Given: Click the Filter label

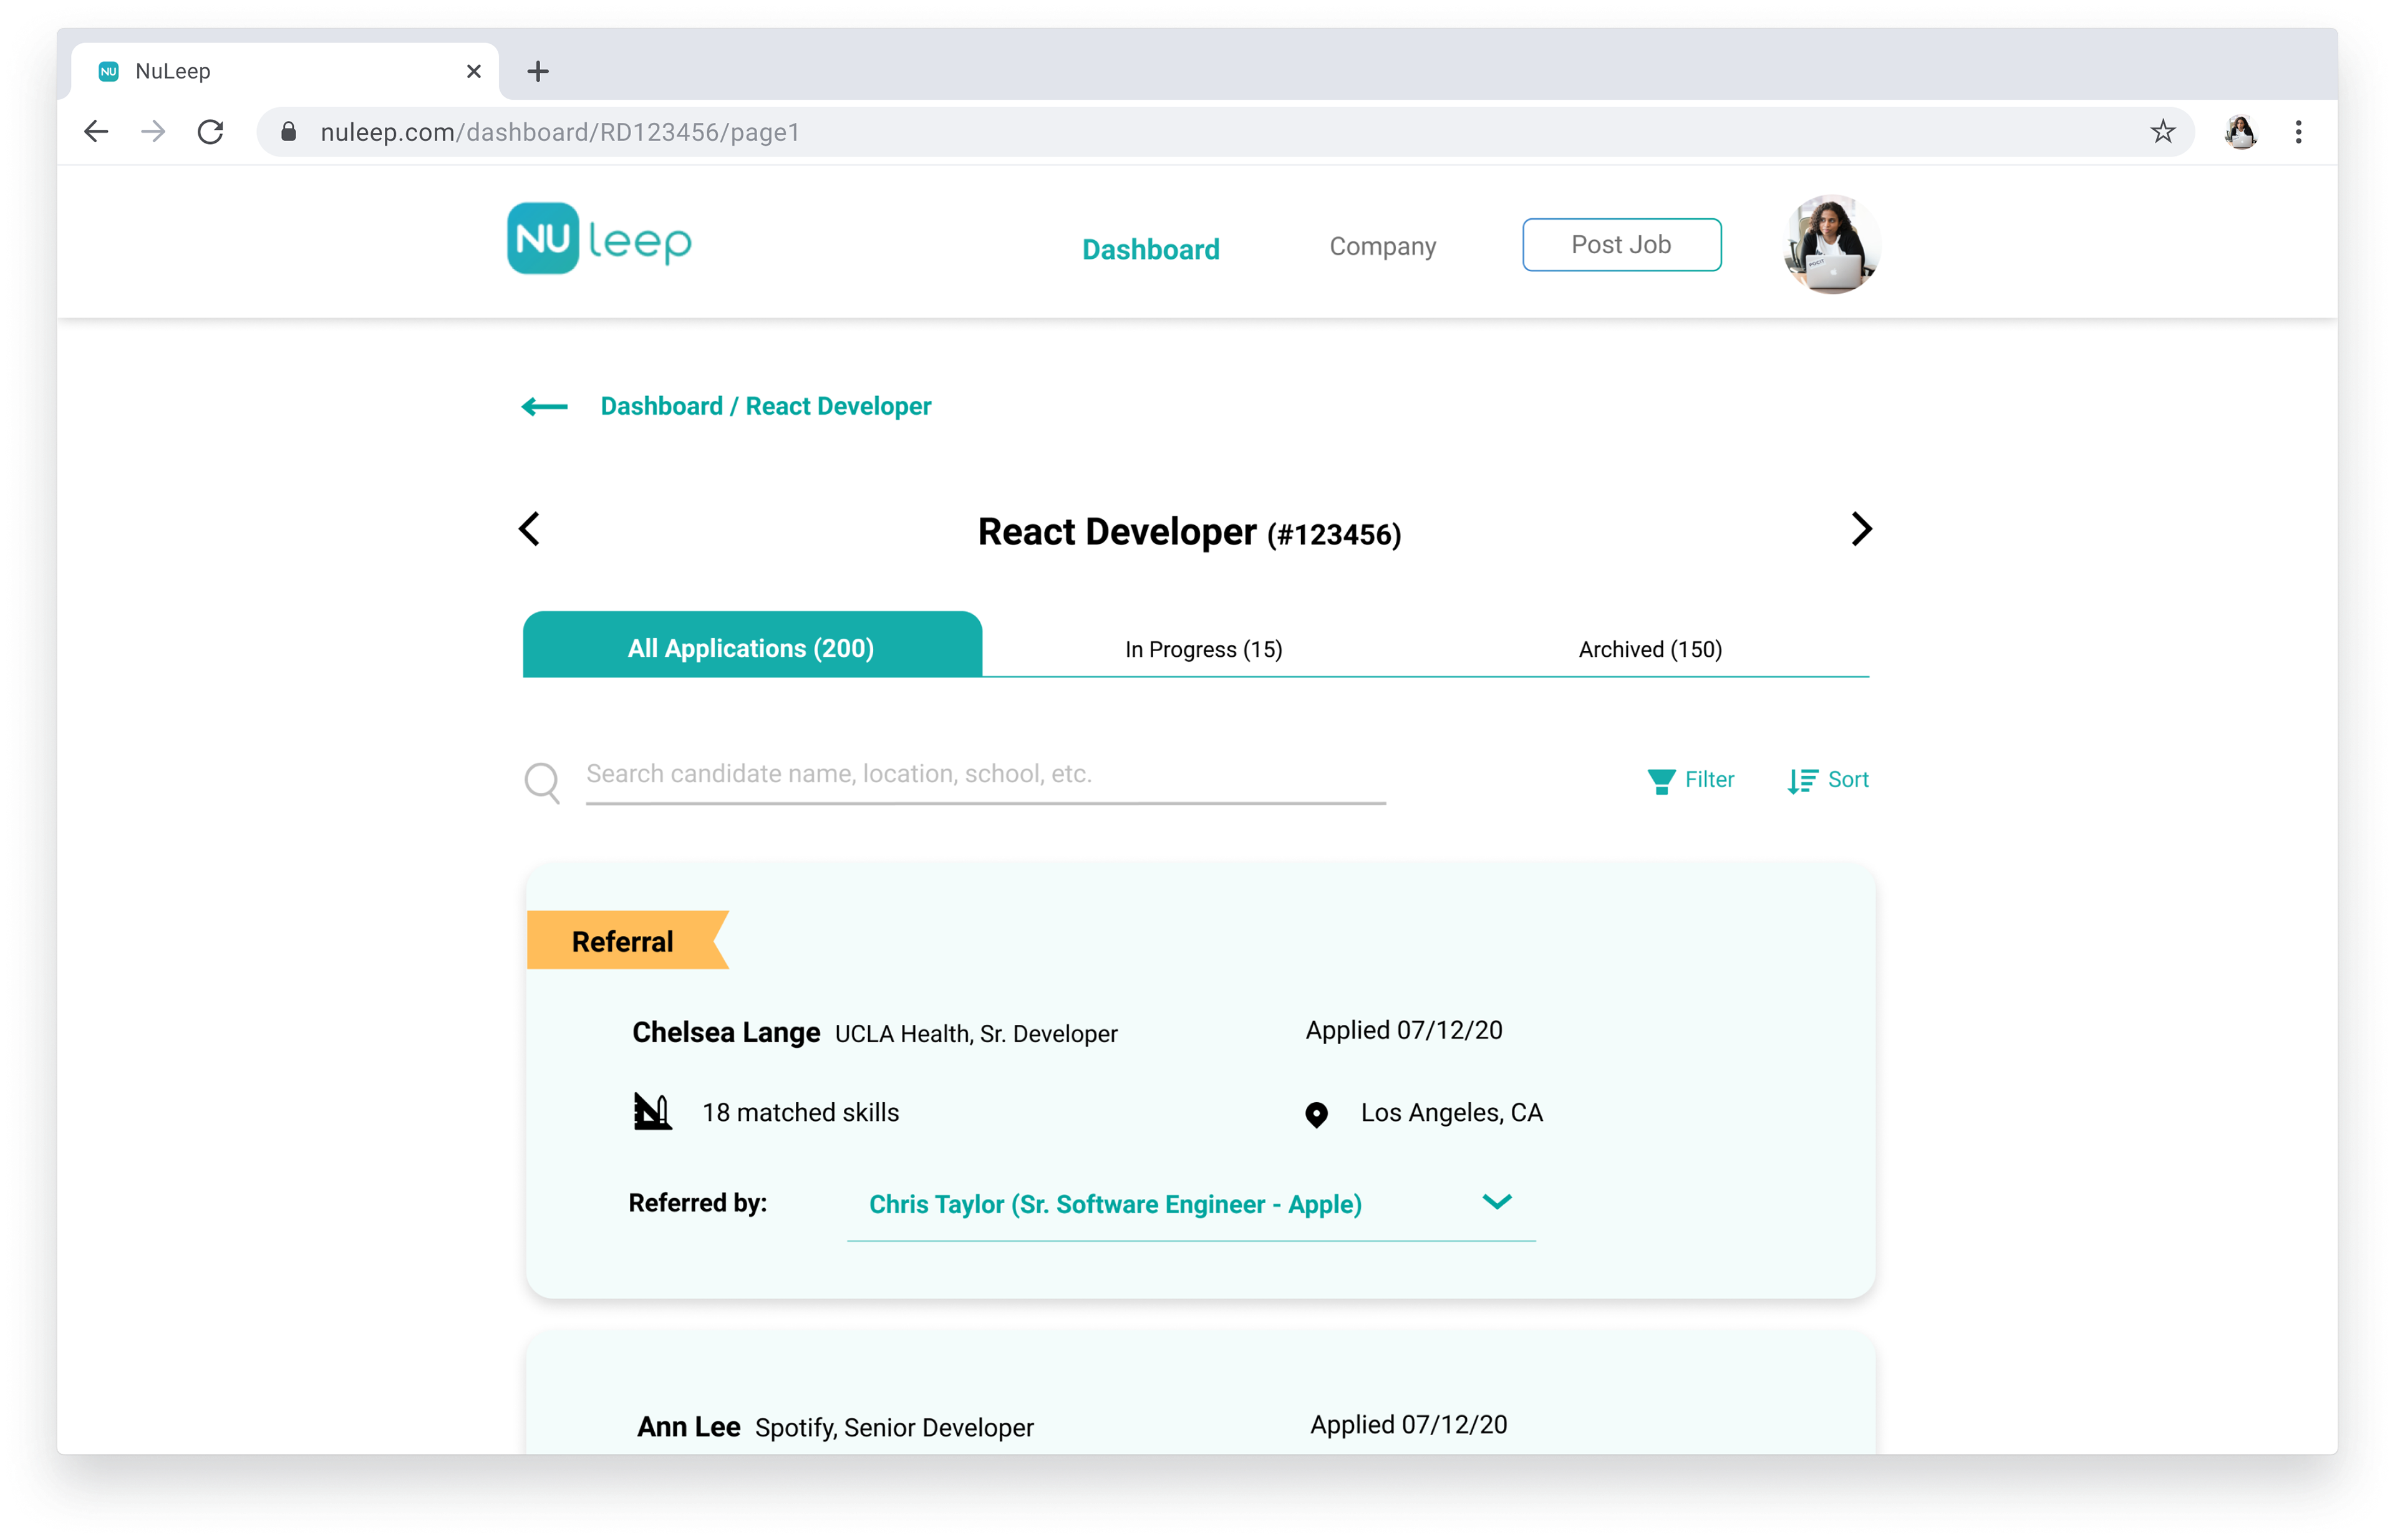Looking at the screenshot, I should pos(1709,780).
